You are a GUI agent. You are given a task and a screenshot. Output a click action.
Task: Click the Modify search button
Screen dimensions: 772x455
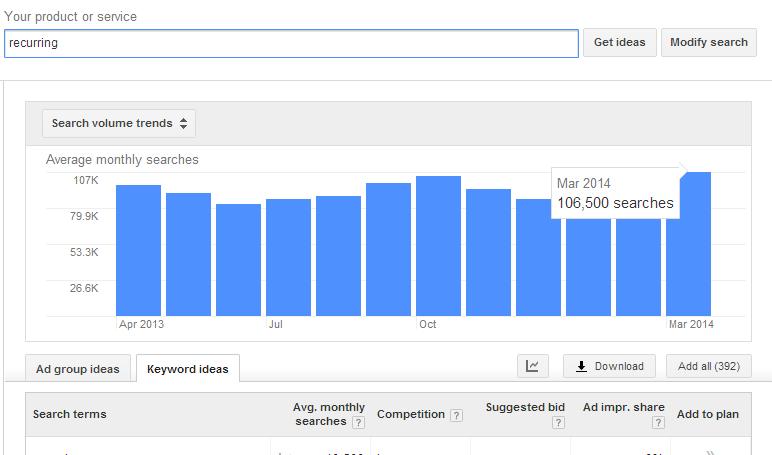coord(708,42)
